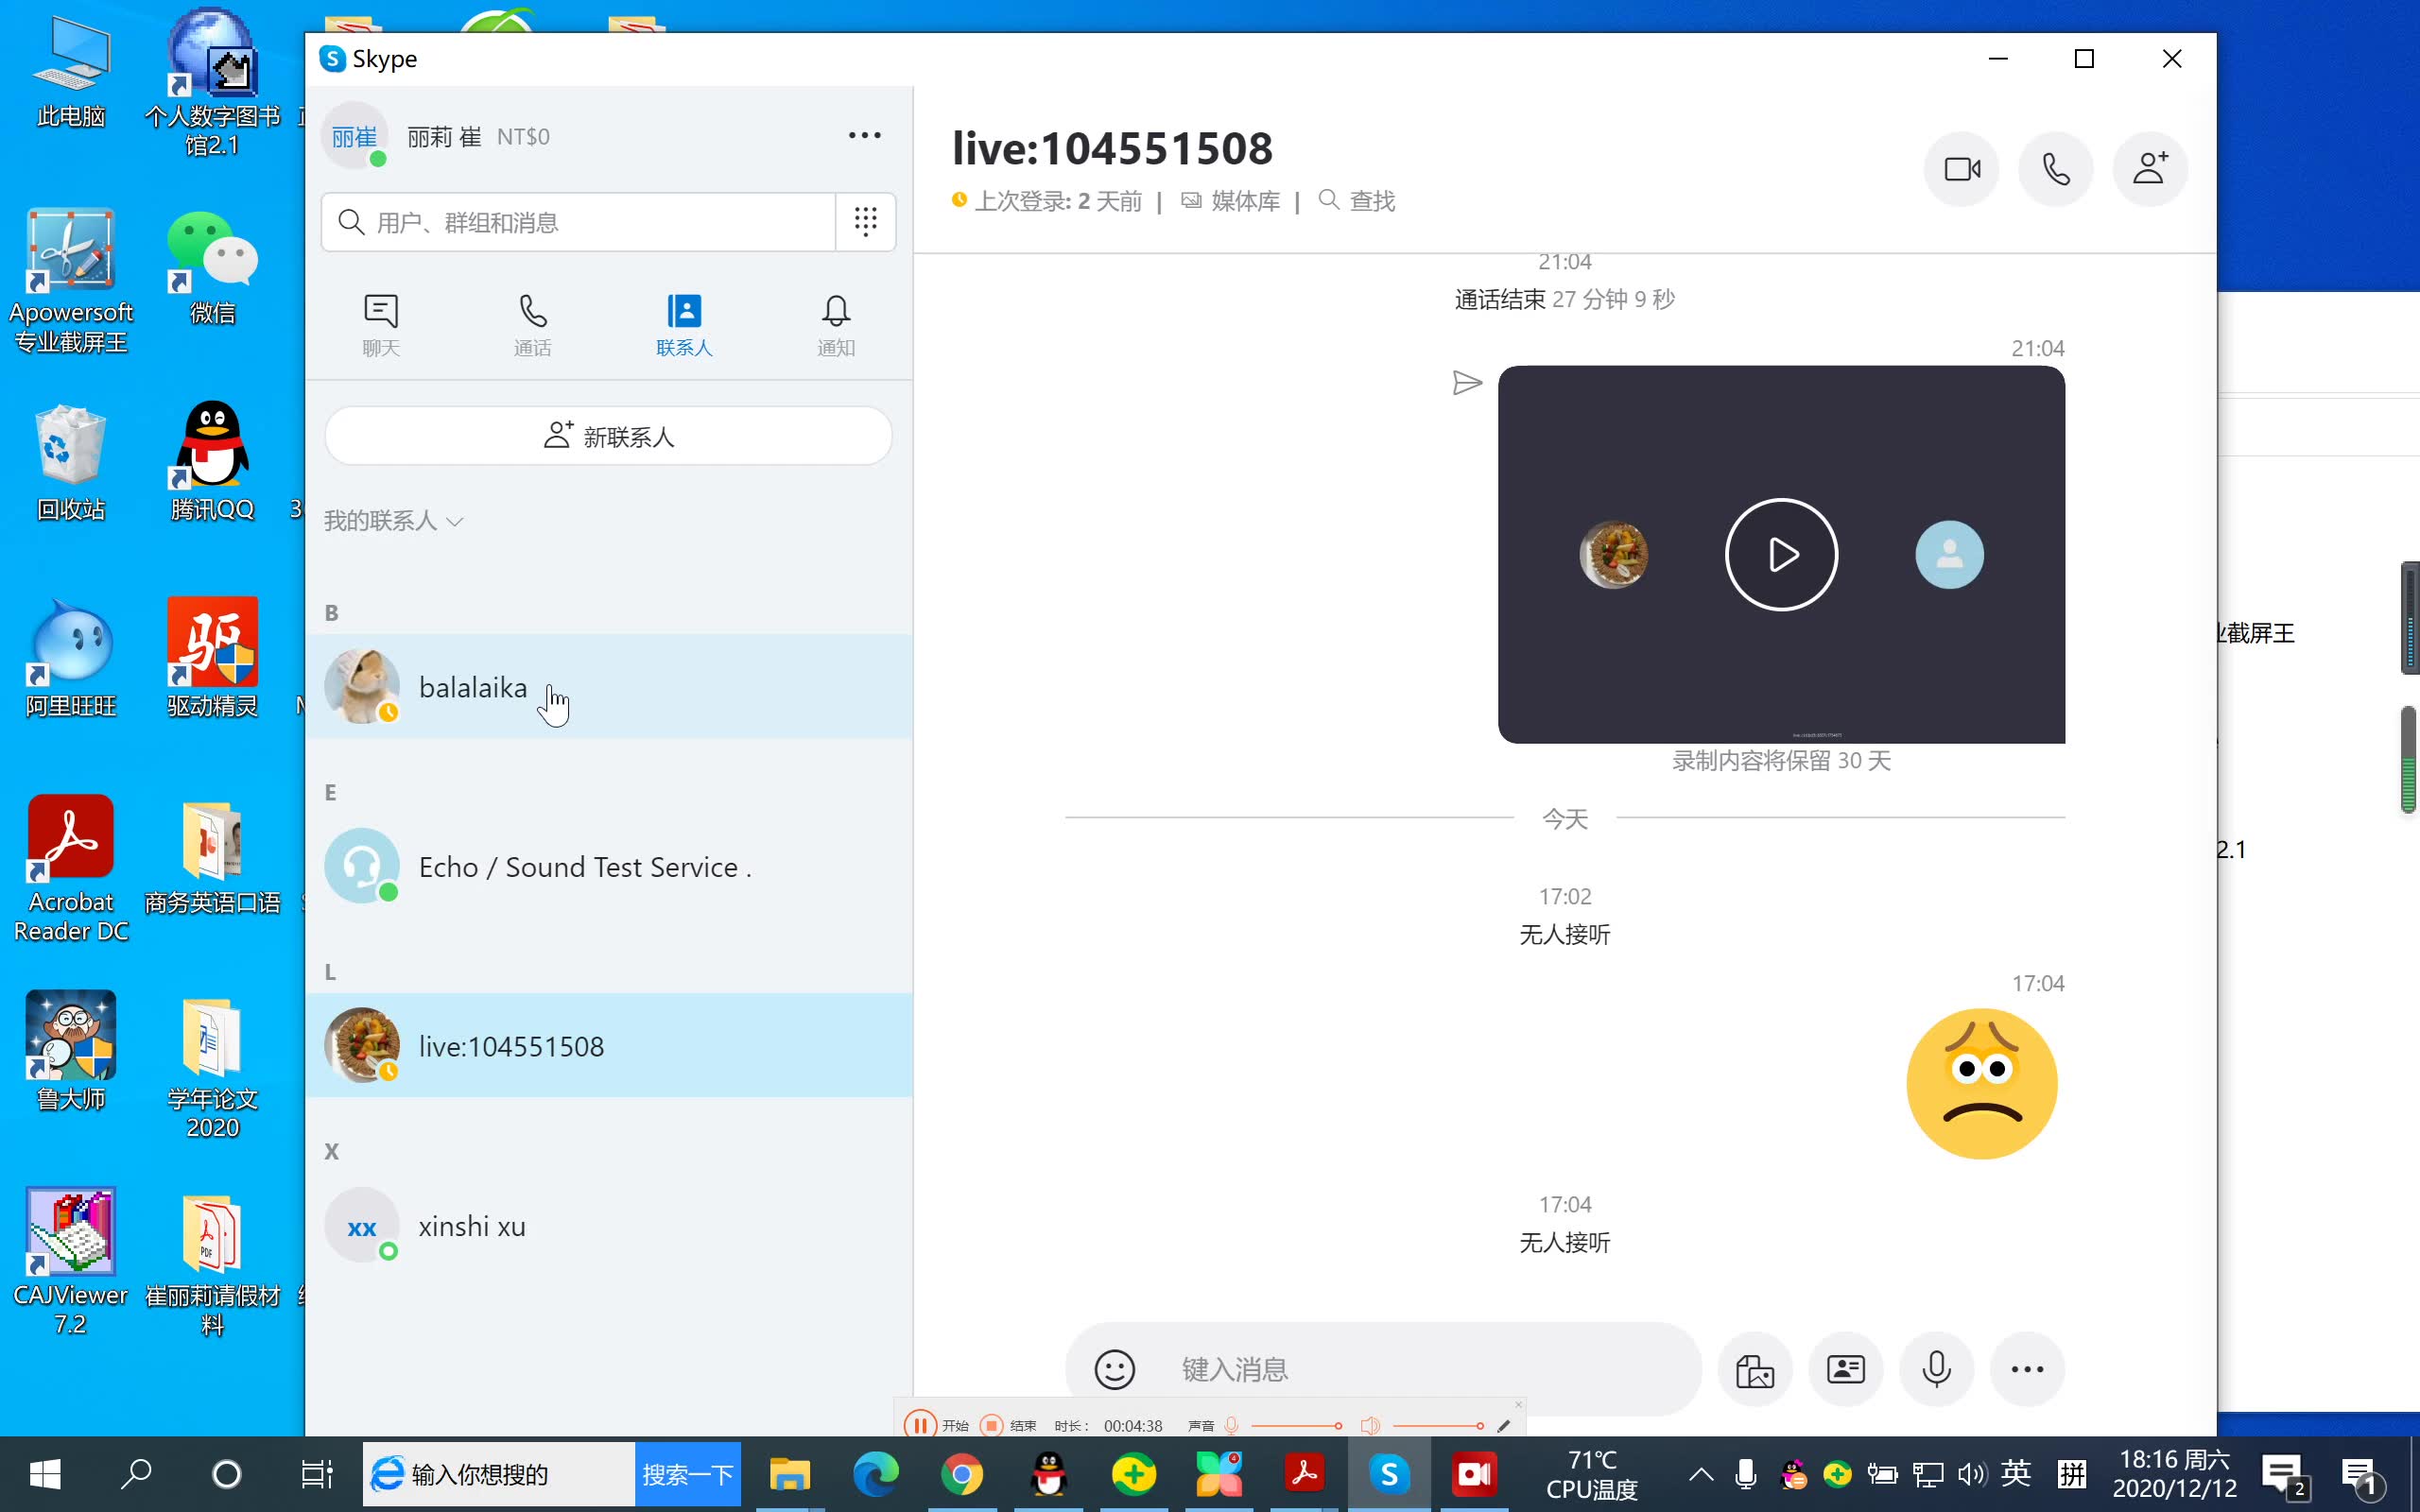Image resolution: width=2420 pixels, height=1512 pixels.
Task: Click the add contact icon
Action: click(2148, 169)
